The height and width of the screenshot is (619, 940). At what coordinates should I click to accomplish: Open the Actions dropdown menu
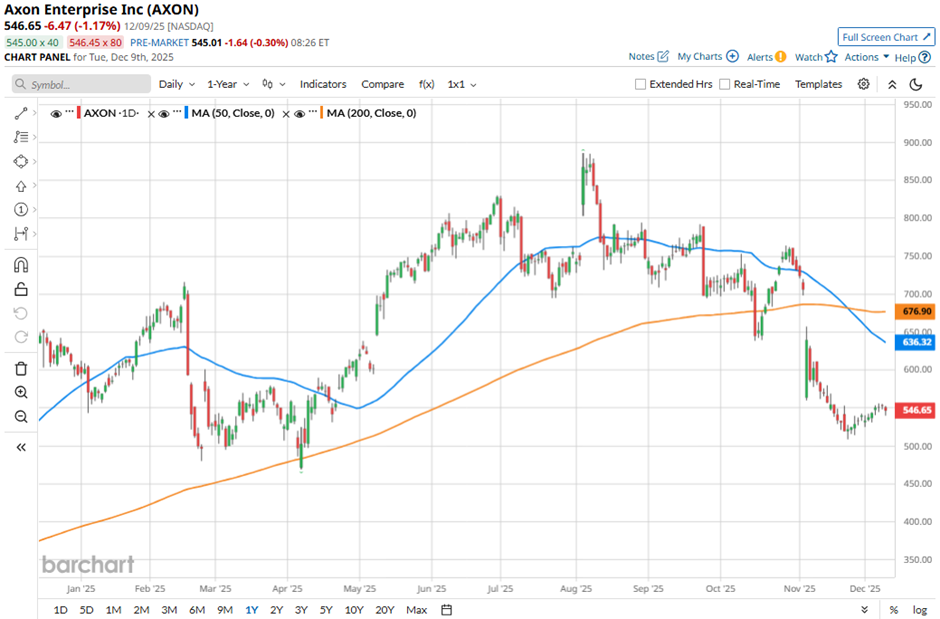point(867,57)
